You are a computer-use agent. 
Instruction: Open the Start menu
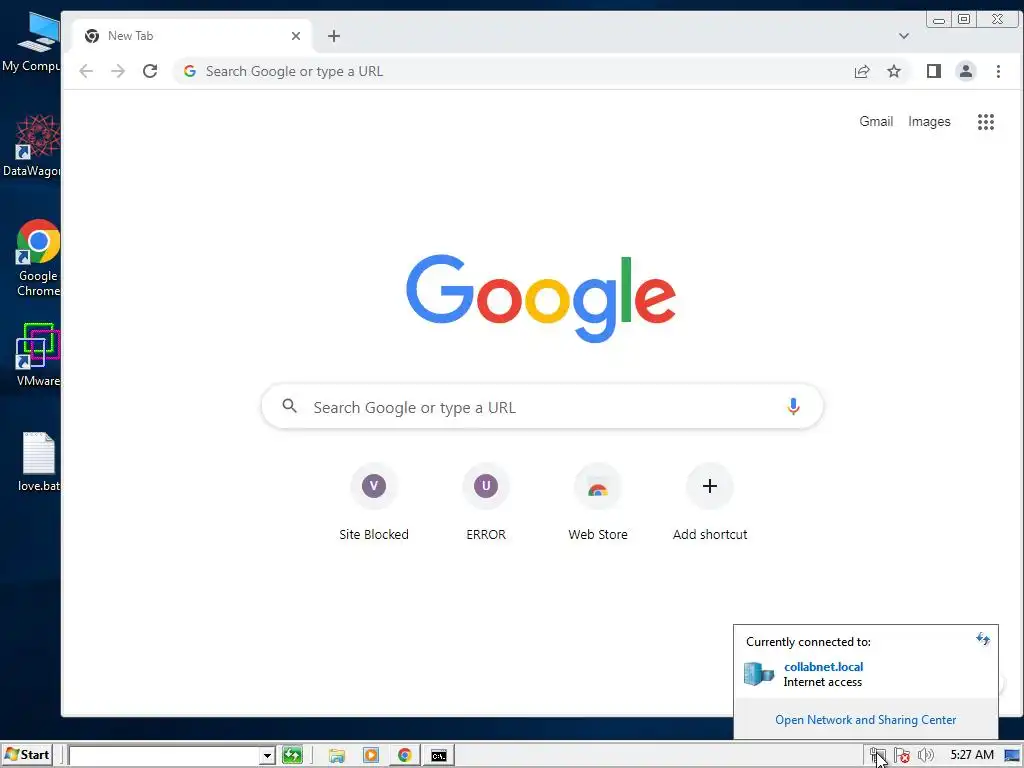[27, 755]
